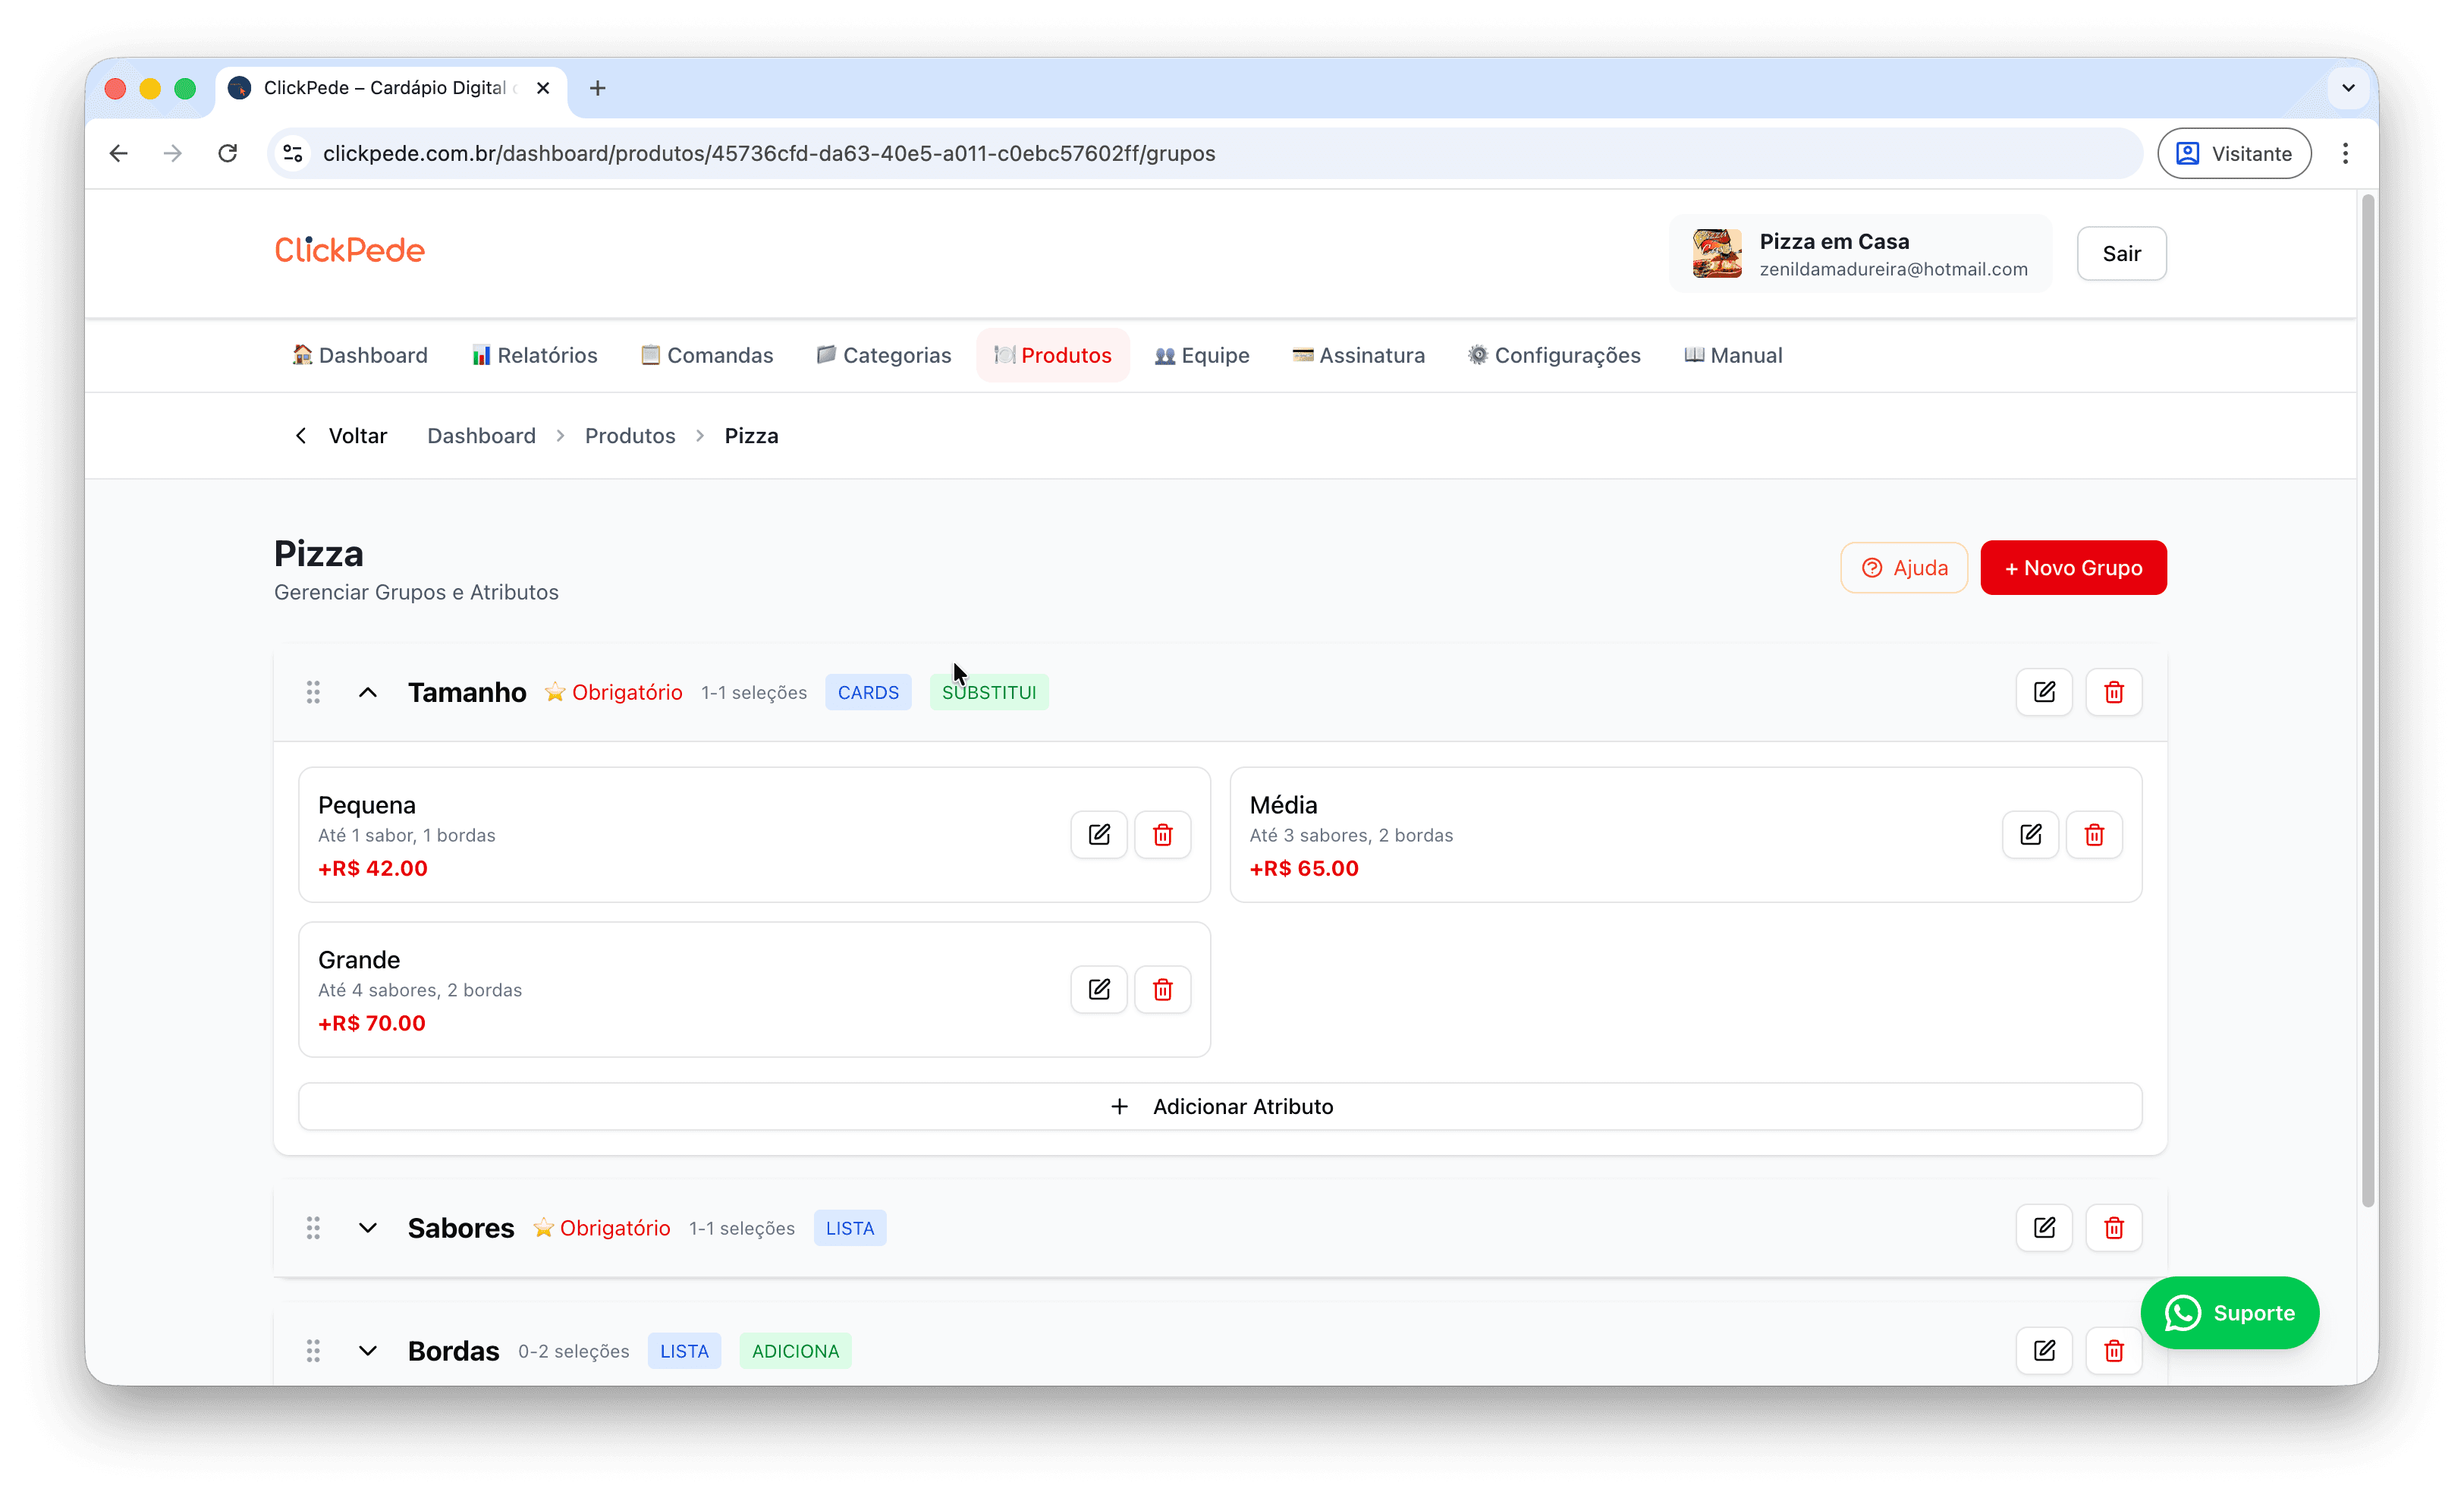Viewport: 2464px width, 1498px height.
Task: Expand the Bordas group
Action: click(368, 1351)
